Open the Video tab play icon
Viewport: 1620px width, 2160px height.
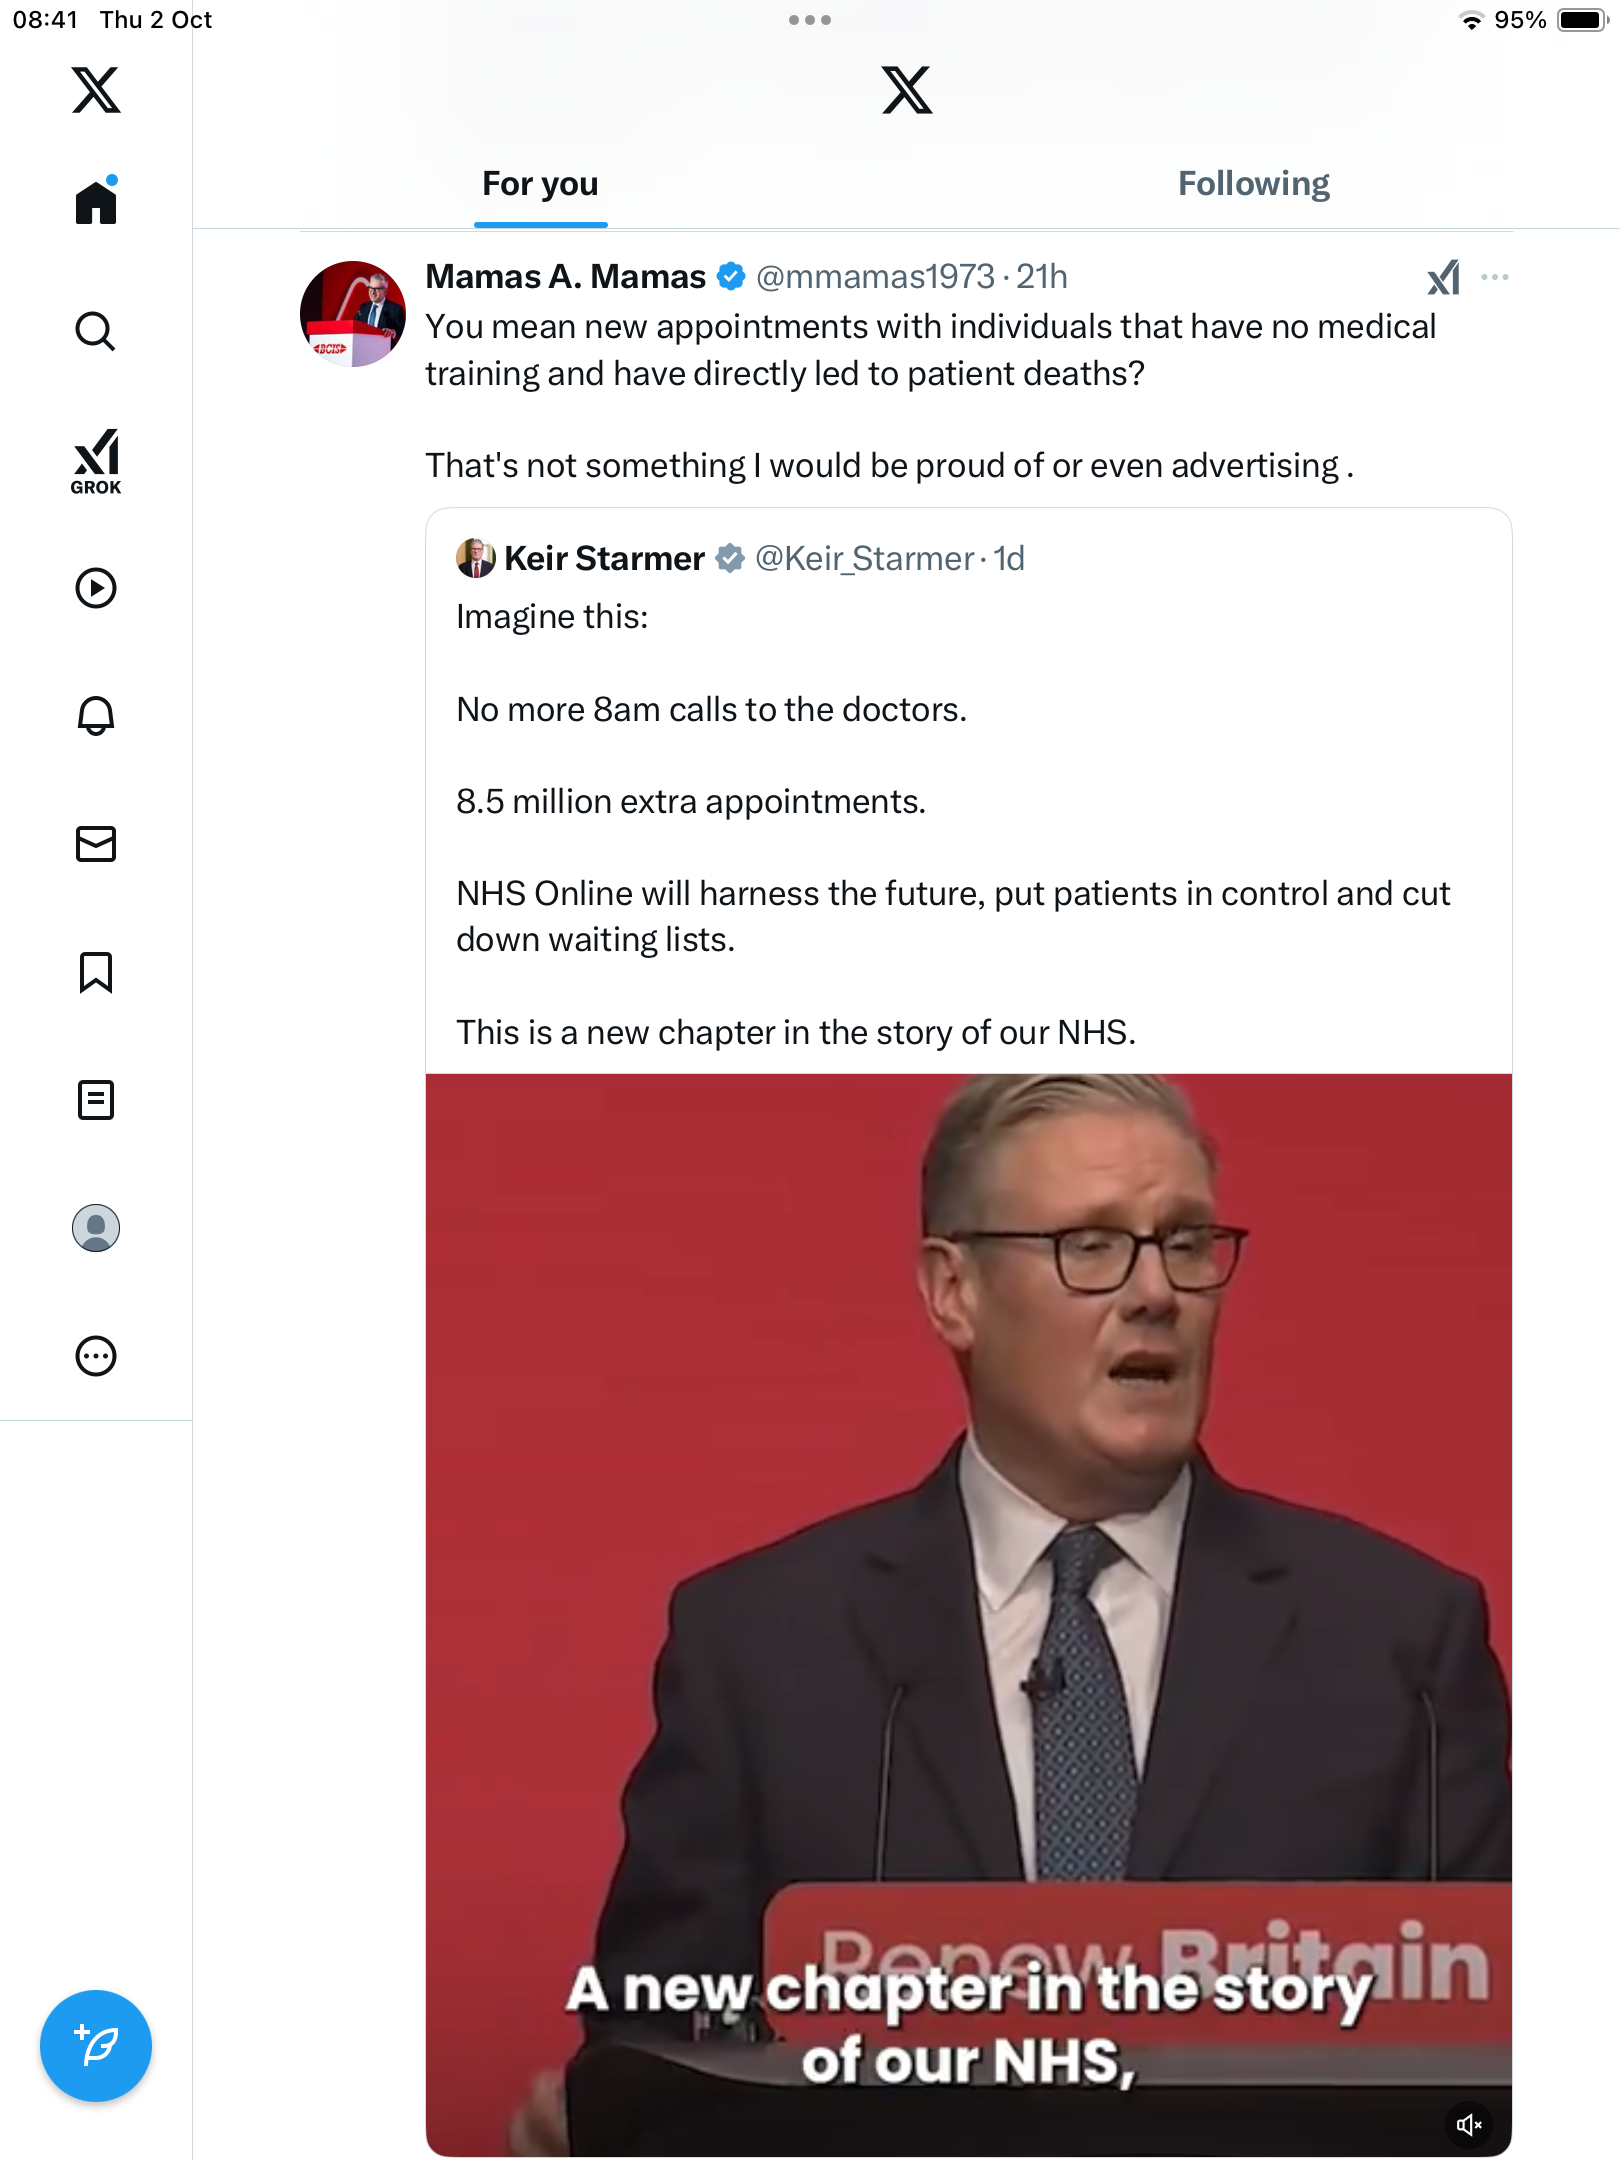96,588
